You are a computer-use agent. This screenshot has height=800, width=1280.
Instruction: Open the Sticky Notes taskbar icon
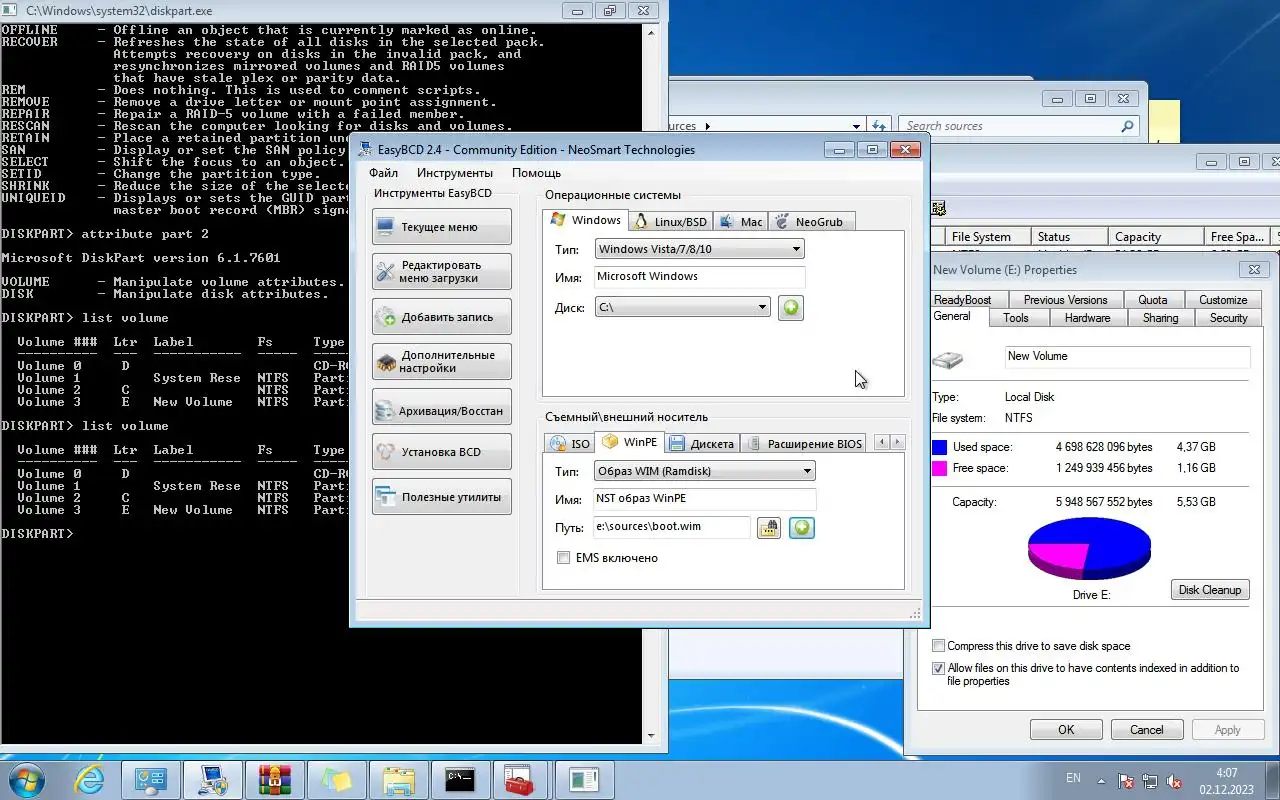click(336, 780)
